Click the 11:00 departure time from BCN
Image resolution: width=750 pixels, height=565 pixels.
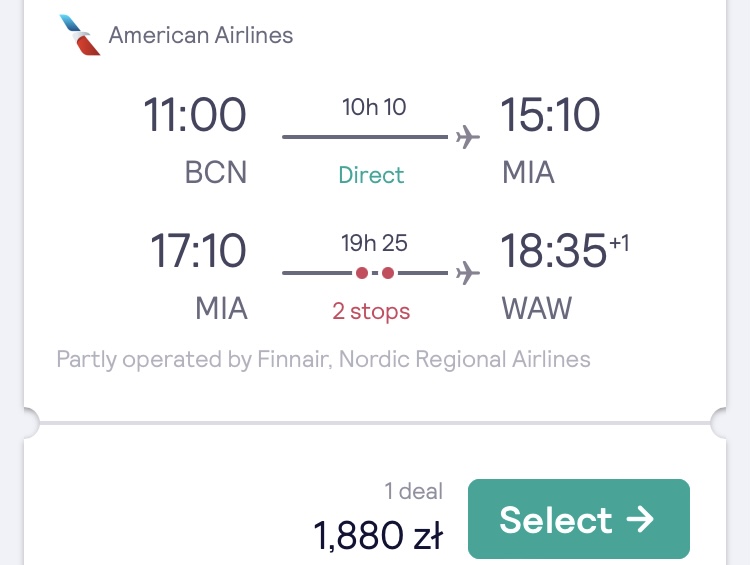click(x=195, y=115)
